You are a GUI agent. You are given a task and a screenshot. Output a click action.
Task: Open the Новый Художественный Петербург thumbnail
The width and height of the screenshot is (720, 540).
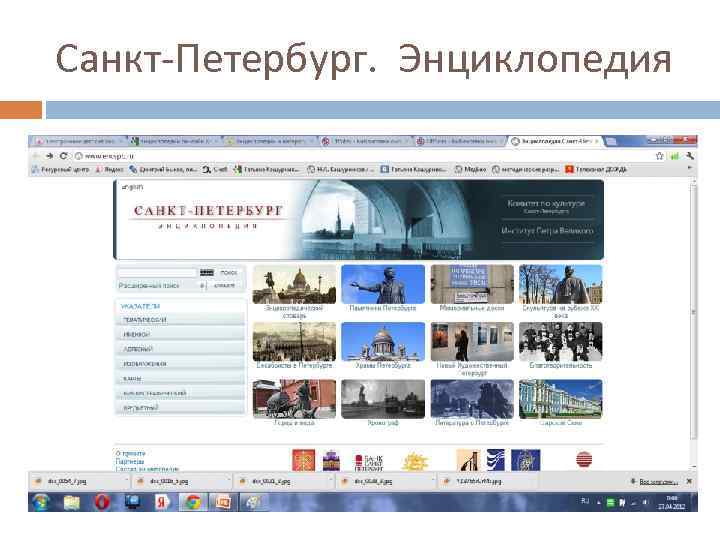point(472,342)
